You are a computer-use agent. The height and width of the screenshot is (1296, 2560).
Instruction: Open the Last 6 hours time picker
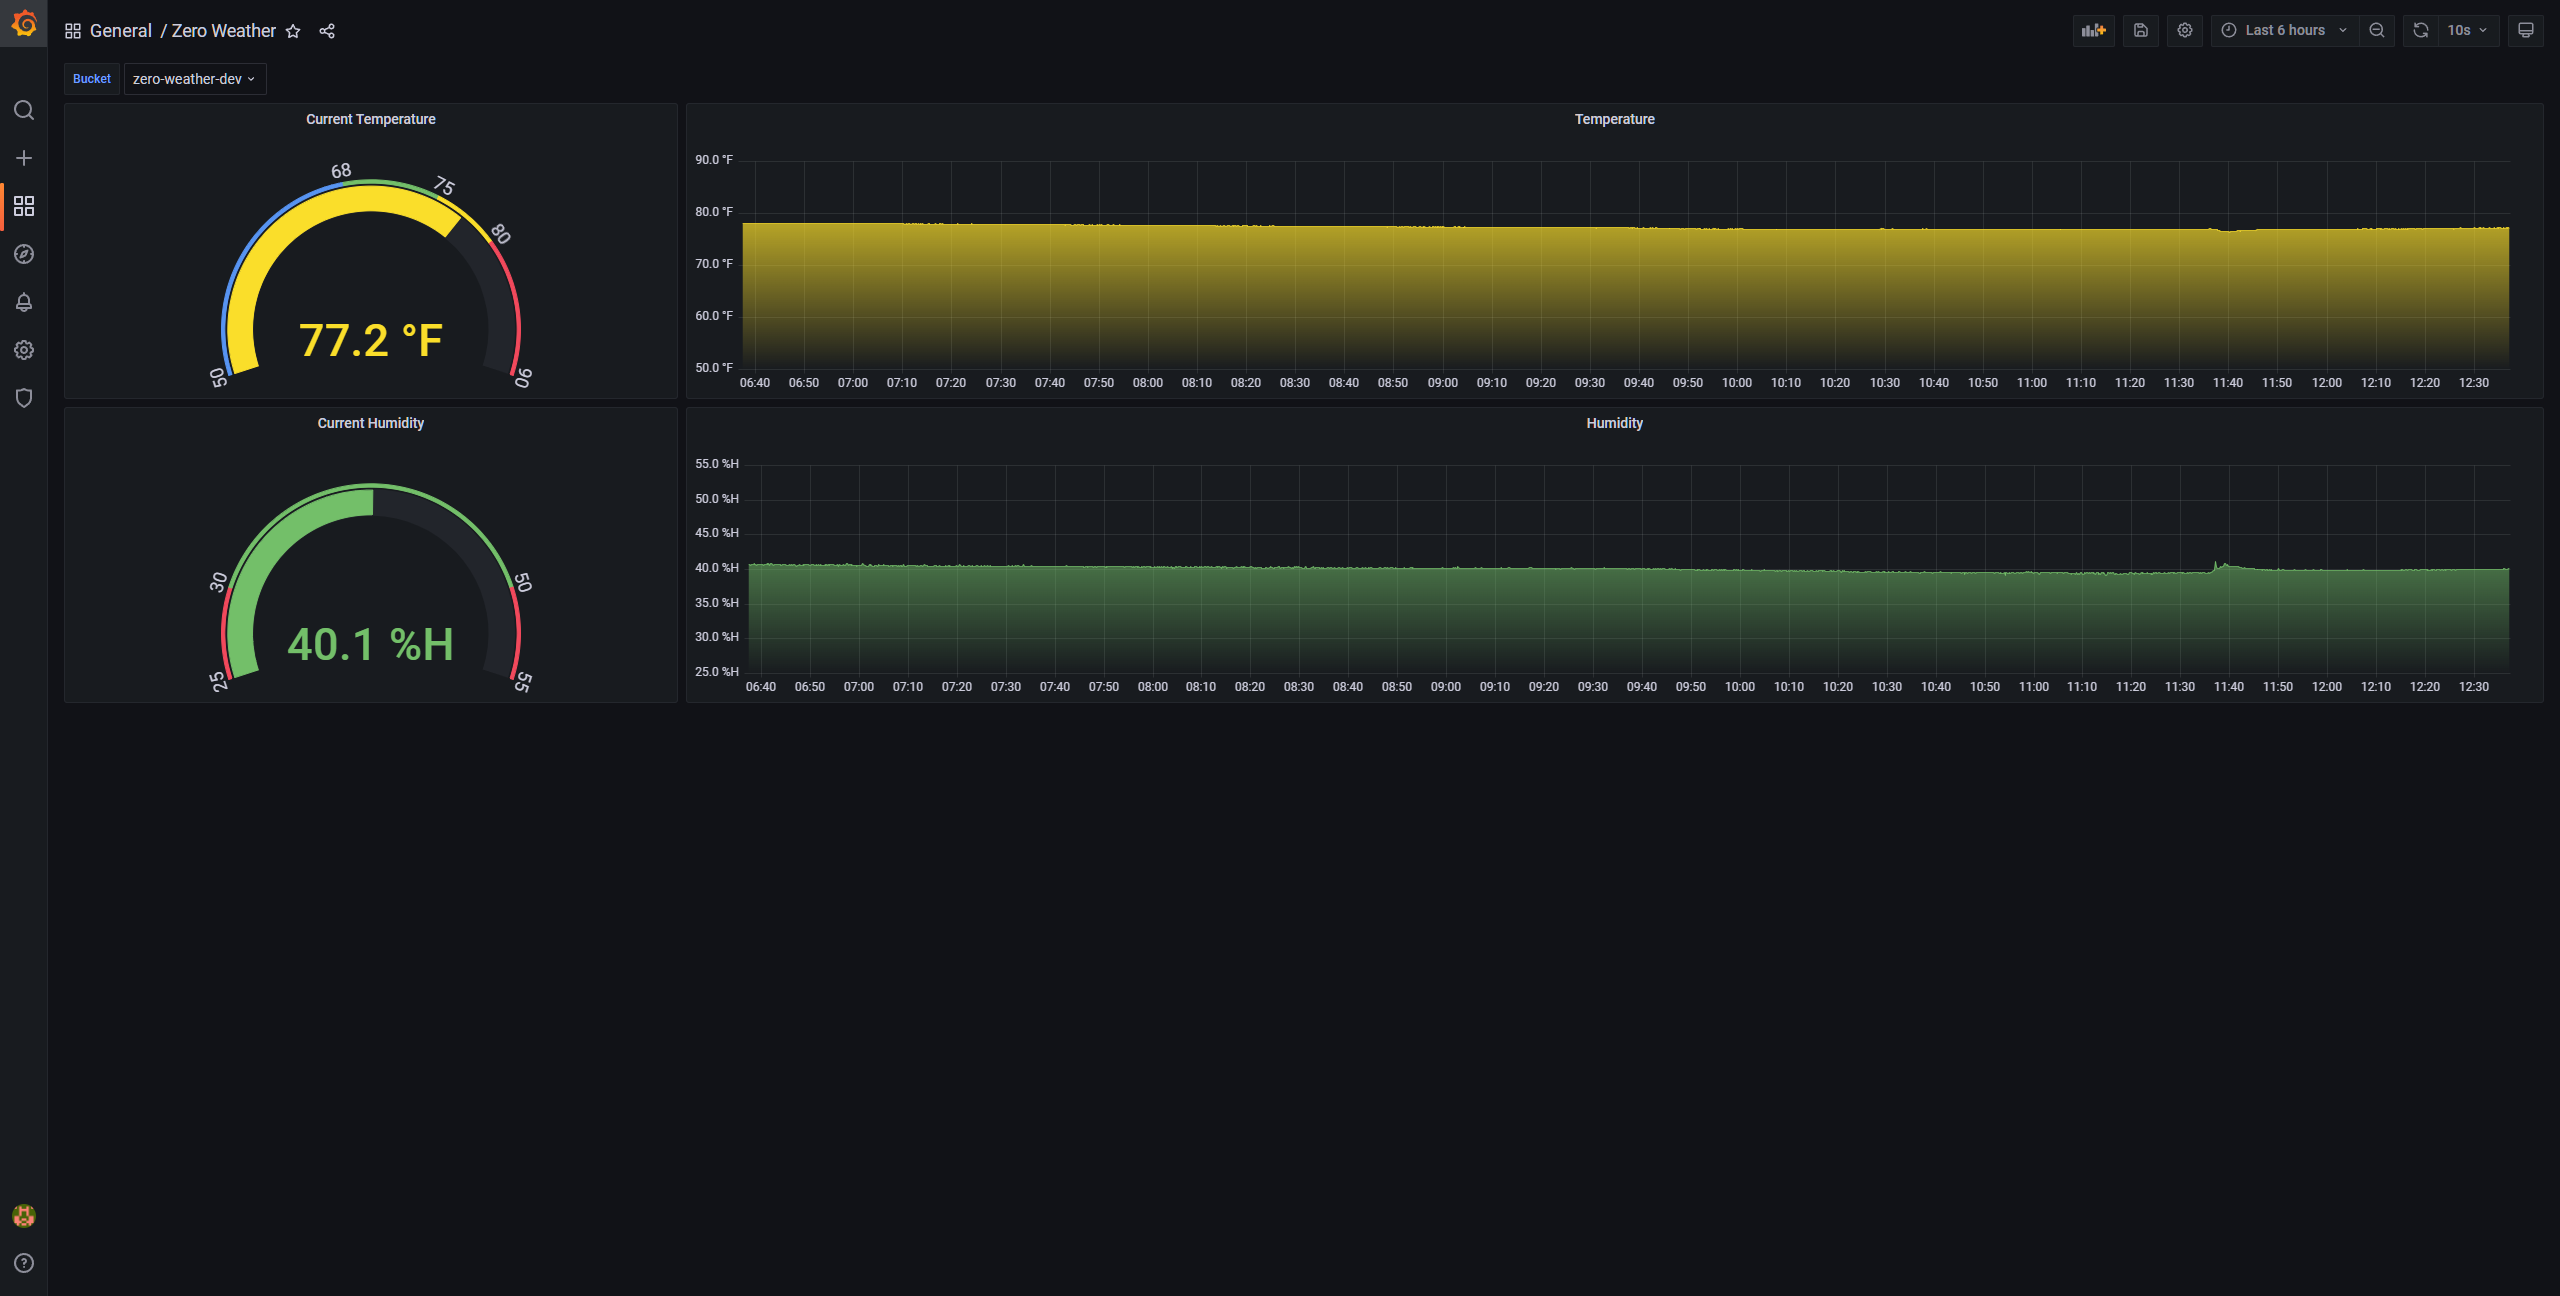pyautogui.click(x=2284, y=30)
